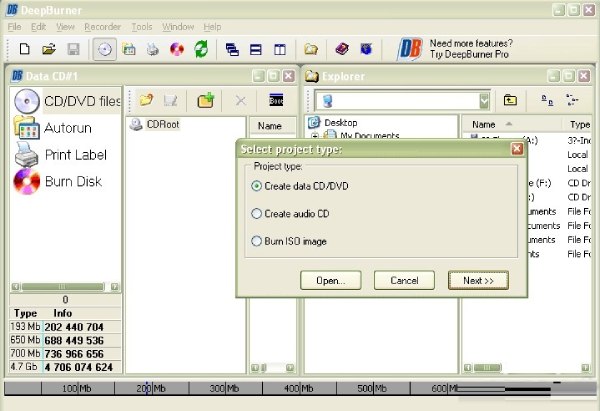Click the 650 Mb row in size table

coord(65,340)
